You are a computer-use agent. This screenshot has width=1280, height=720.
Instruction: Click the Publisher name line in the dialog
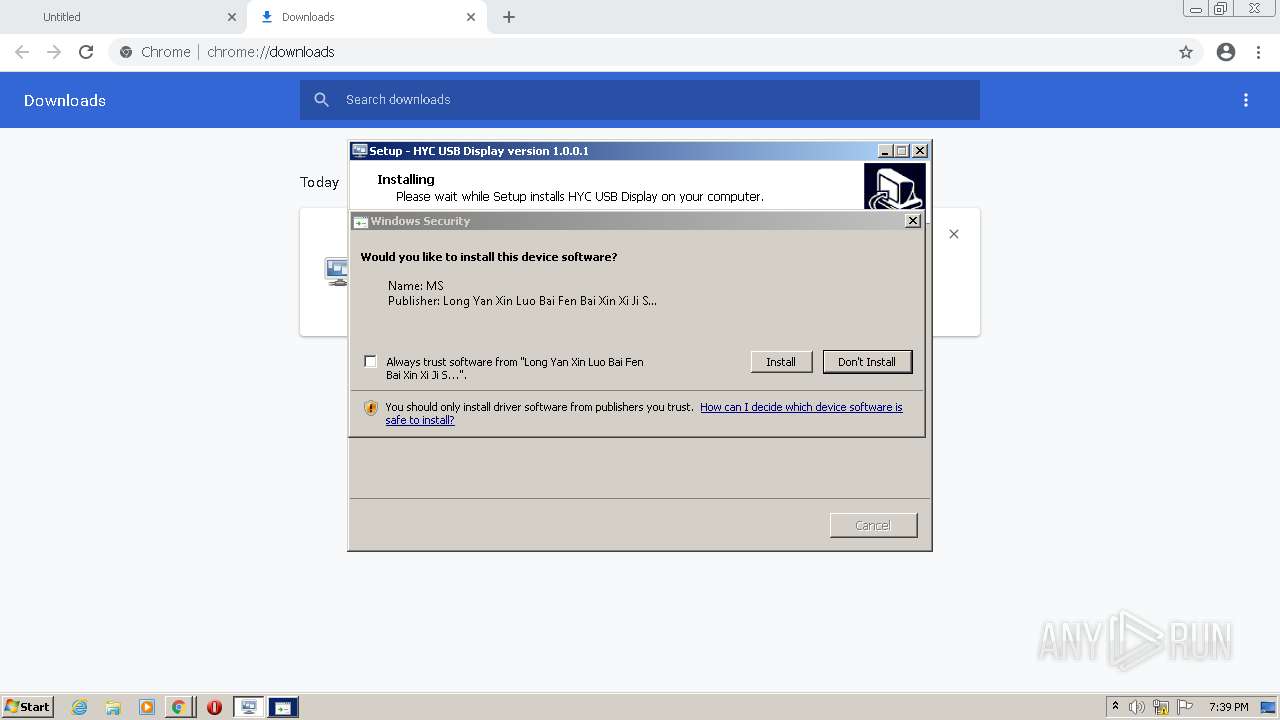tap(522, 301)
